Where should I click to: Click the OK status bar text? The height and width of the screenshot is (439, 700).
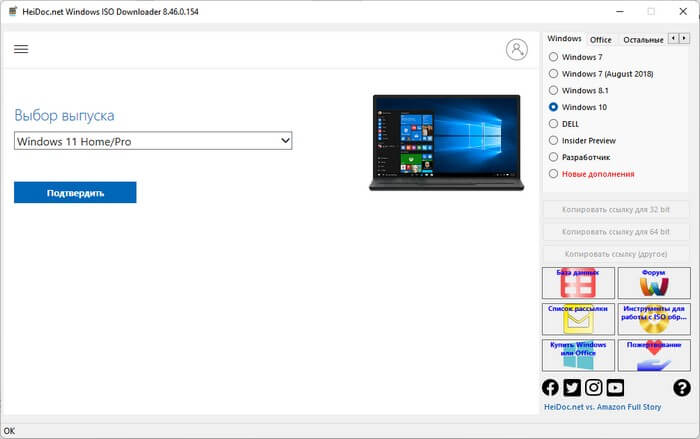9,431
